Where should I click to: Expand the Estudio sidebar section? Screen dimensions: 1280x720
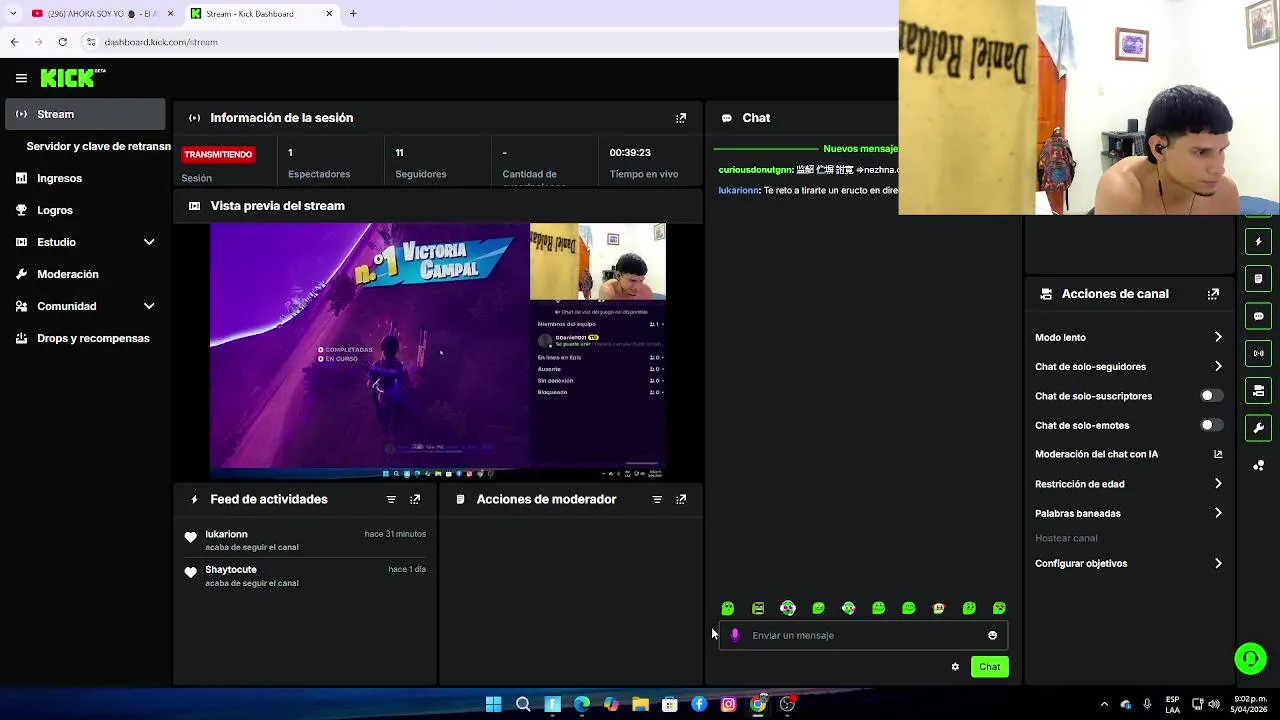pos(149,242)
